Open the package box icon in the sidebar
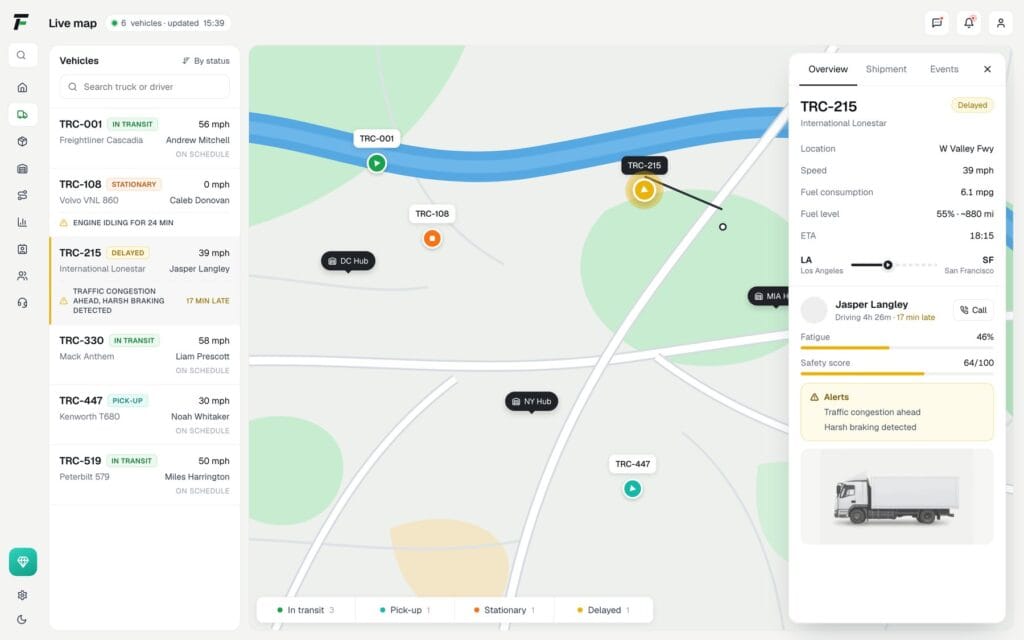The width and height of the screenshot is (1024, 640). [22, 141]
